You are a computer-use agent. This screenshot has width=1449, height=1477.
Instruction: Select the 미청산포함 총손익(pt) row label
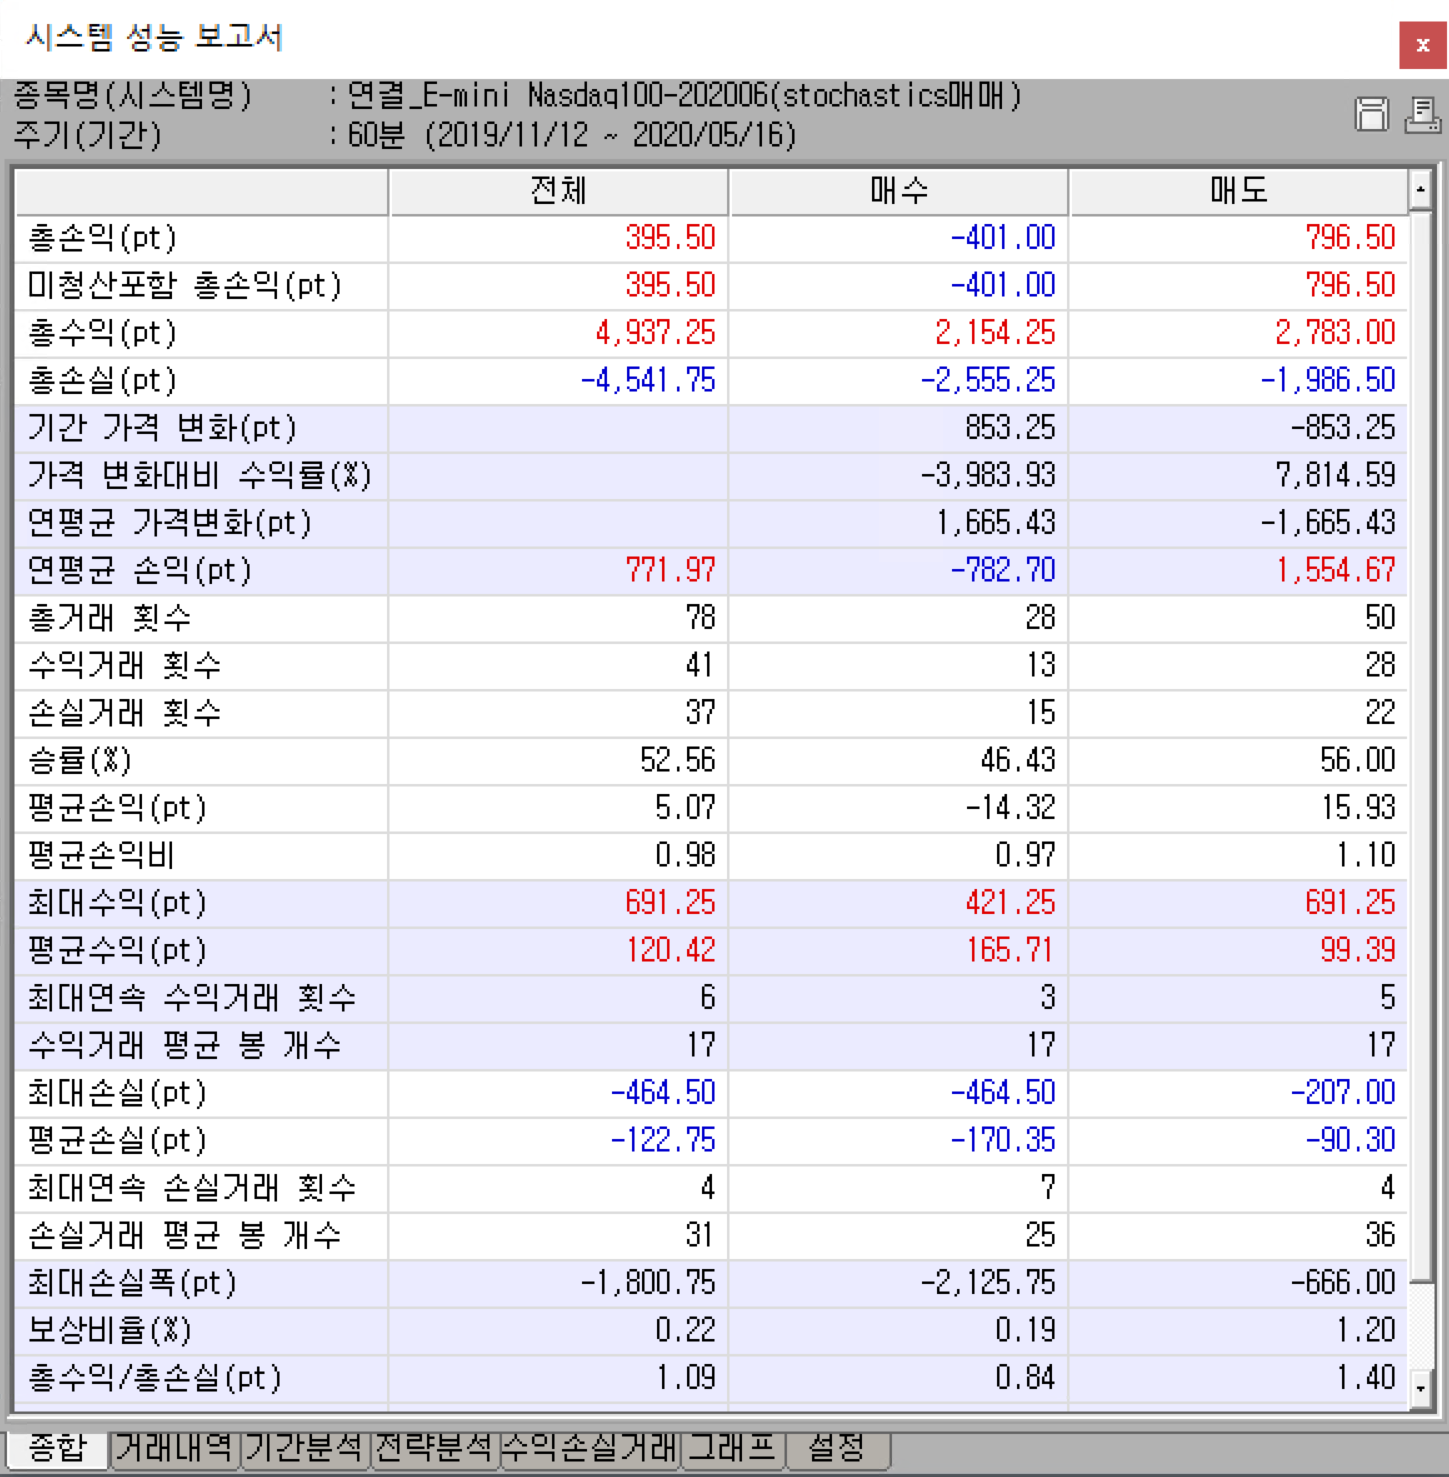pos(185,286)
